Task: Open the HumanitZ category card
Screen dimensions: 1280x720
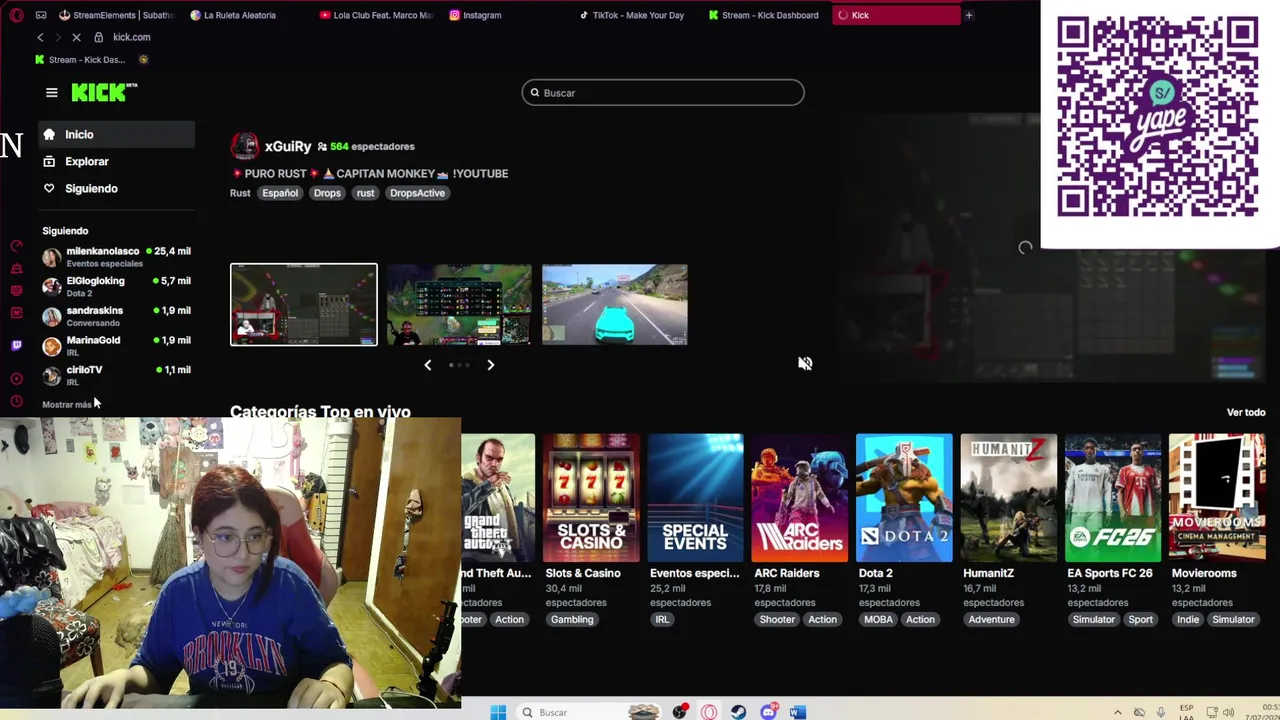Action: click(x=1008, y=498)
